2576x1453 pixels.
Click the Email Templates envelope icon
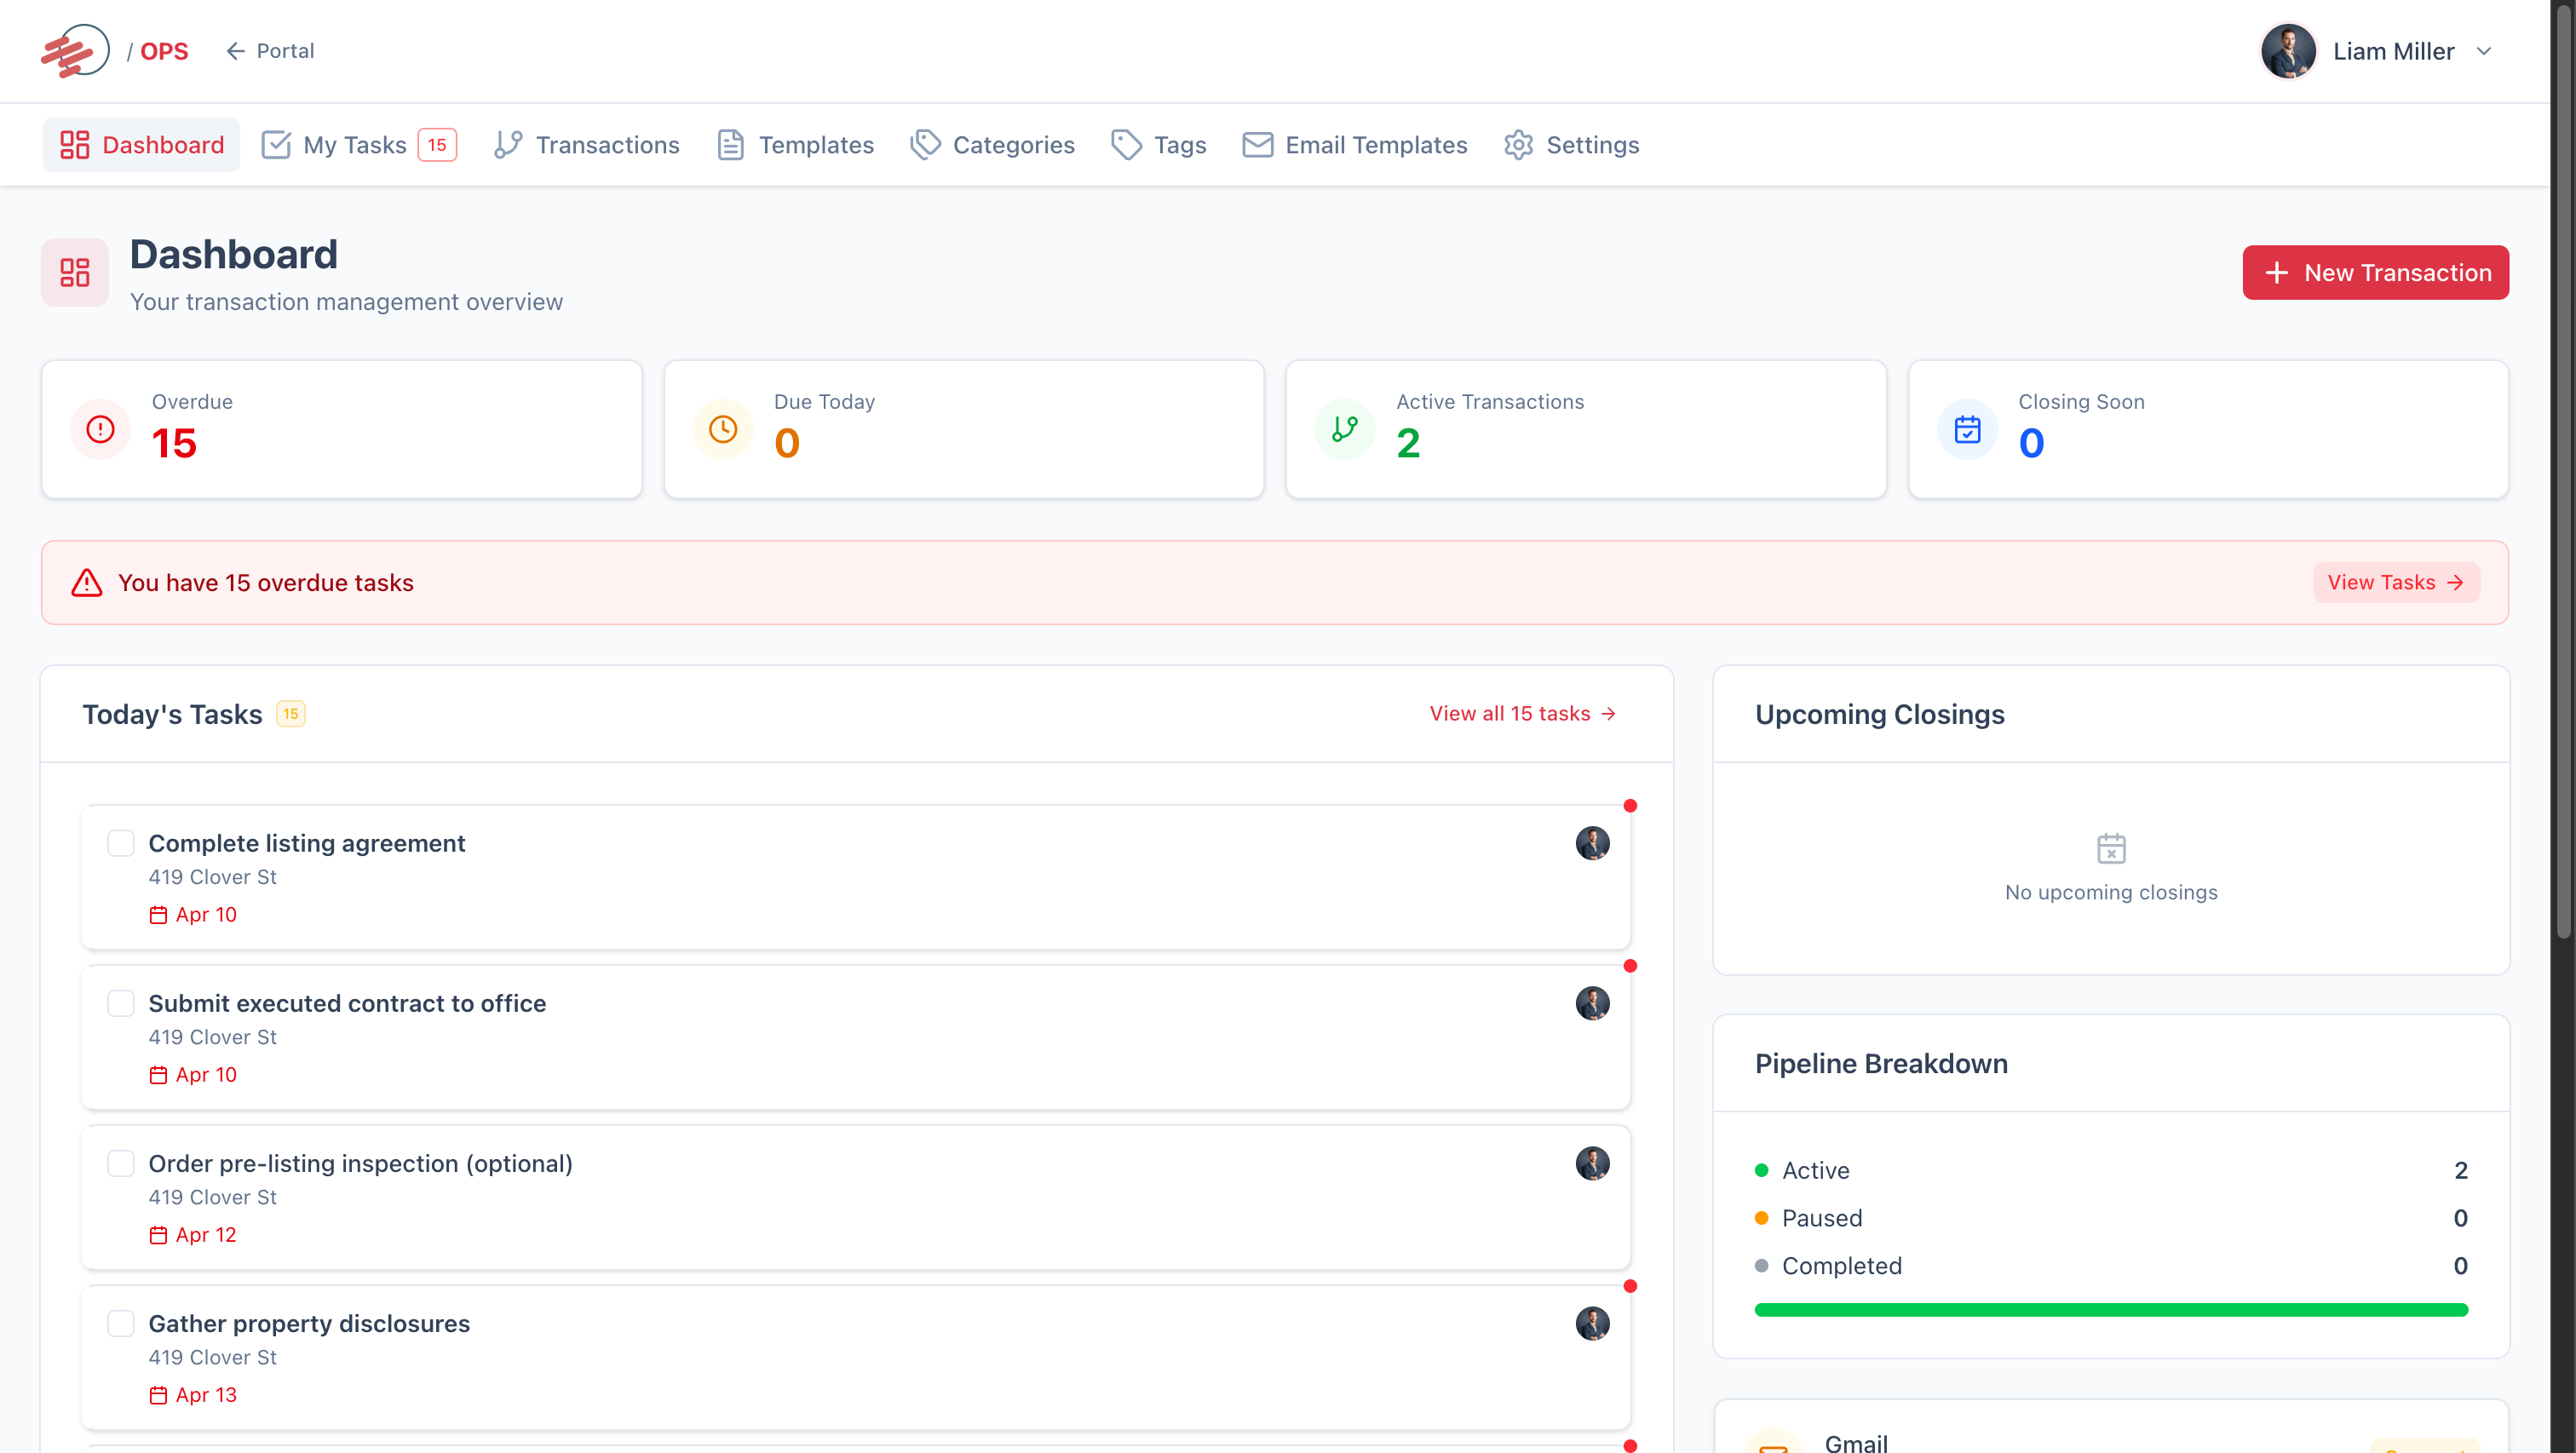pos(1258,145)
